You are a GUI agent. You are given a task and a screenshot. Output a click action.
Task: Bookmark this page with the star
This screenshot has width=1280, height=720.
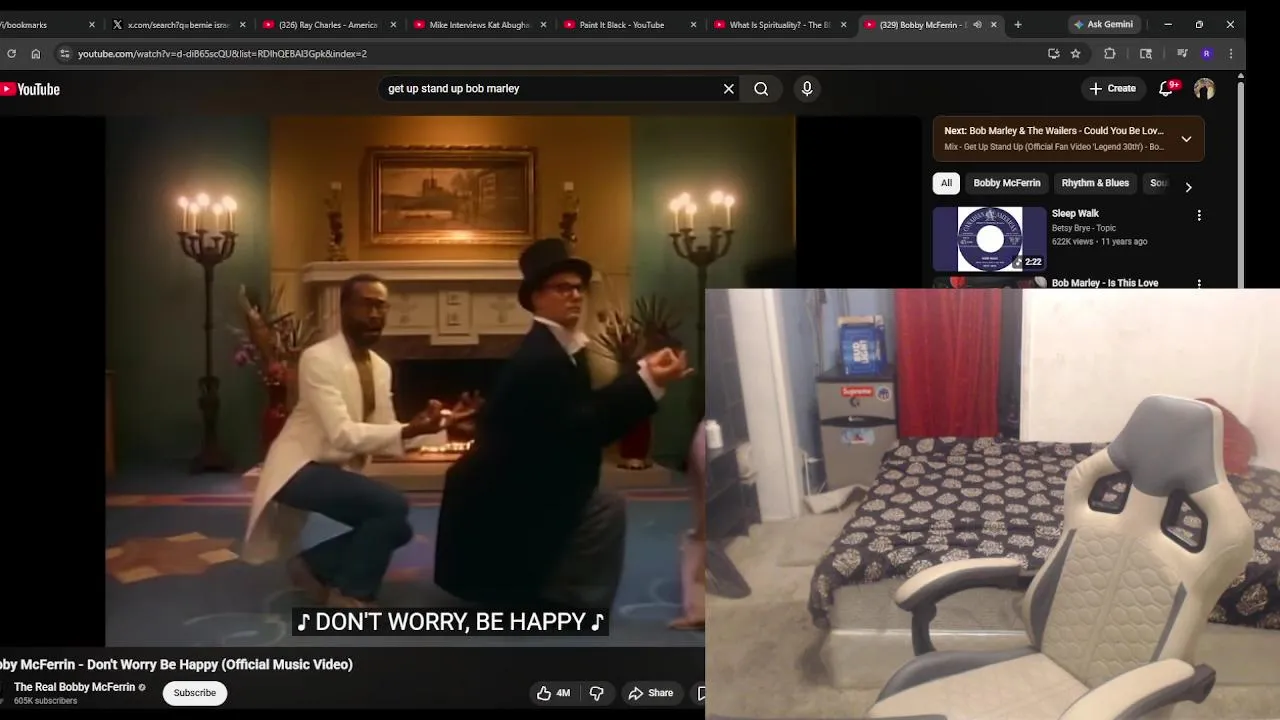point(1076,54)
